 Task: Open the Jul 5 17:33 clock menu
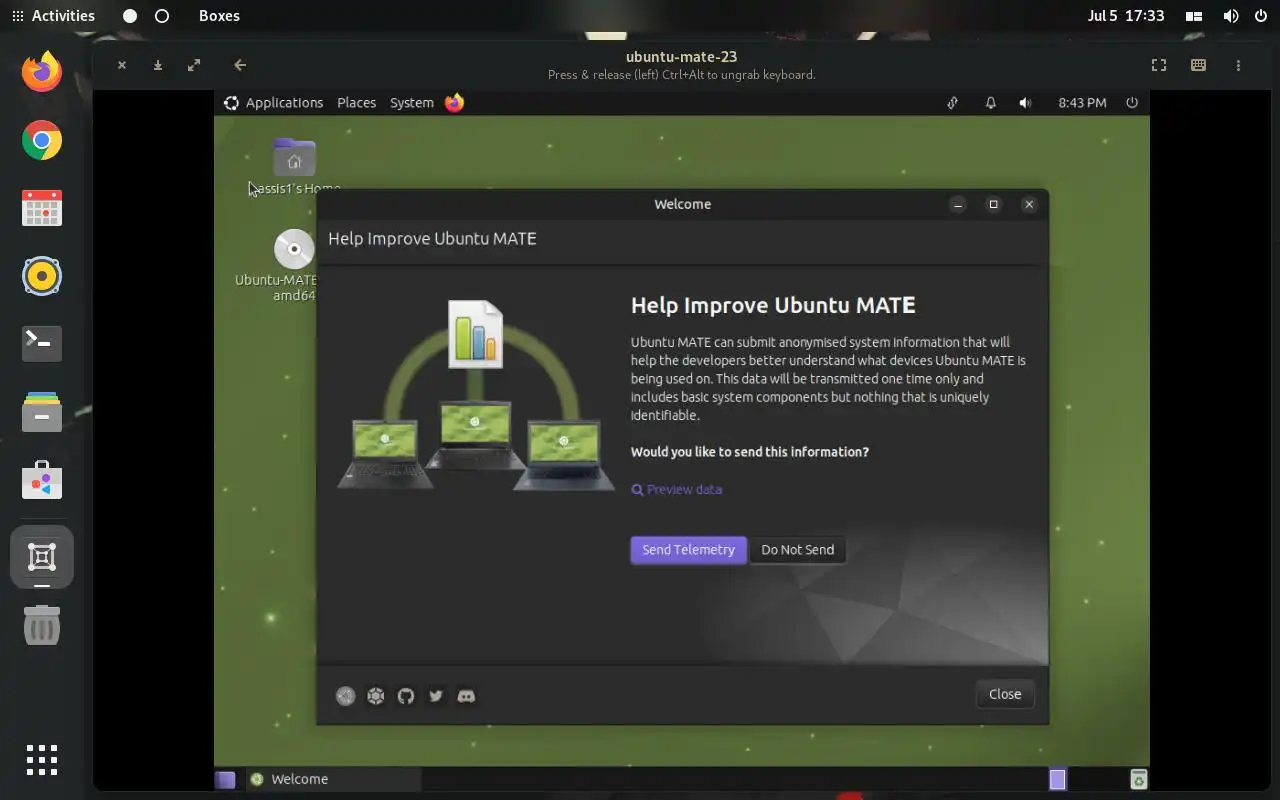click(1126, 16)
